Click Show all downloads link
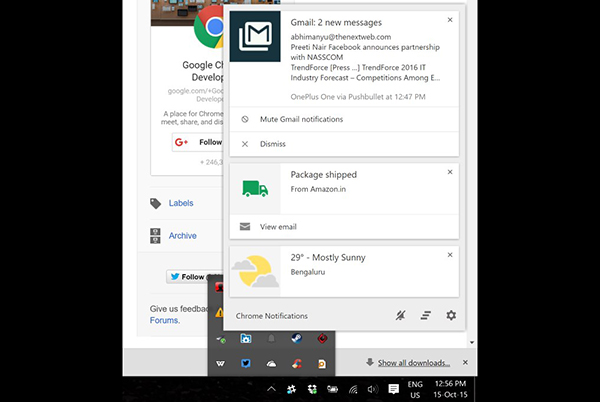This screenshot has width=600, height=402. (x=414, y=363)
